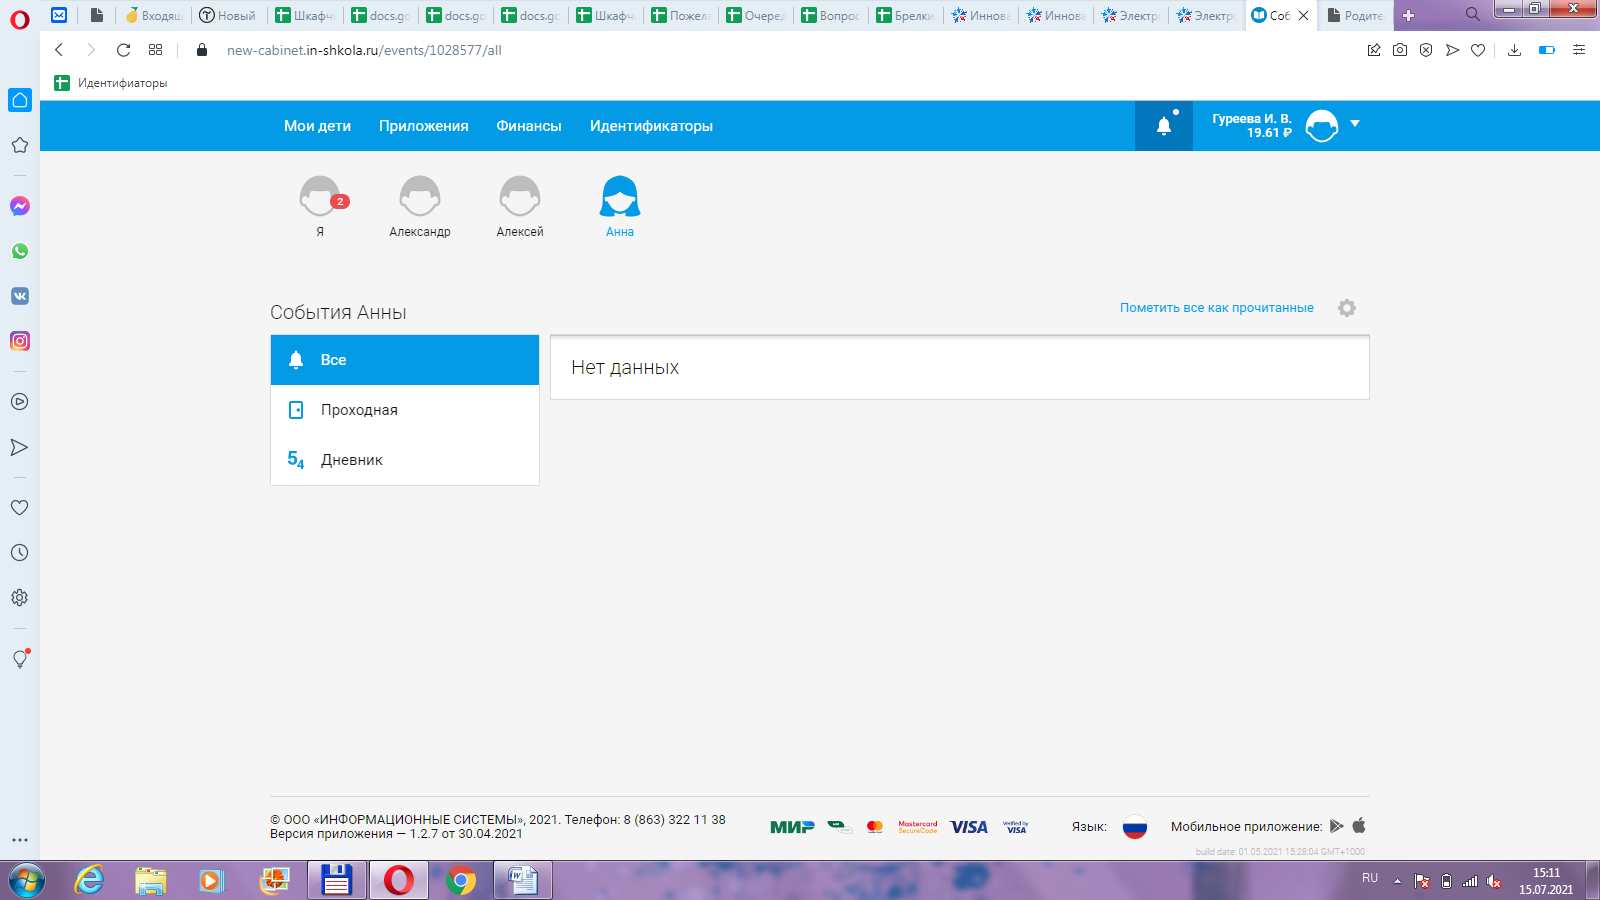
Task: Switch to the Родите browser tab
Action: click(x=1355, y=15)
